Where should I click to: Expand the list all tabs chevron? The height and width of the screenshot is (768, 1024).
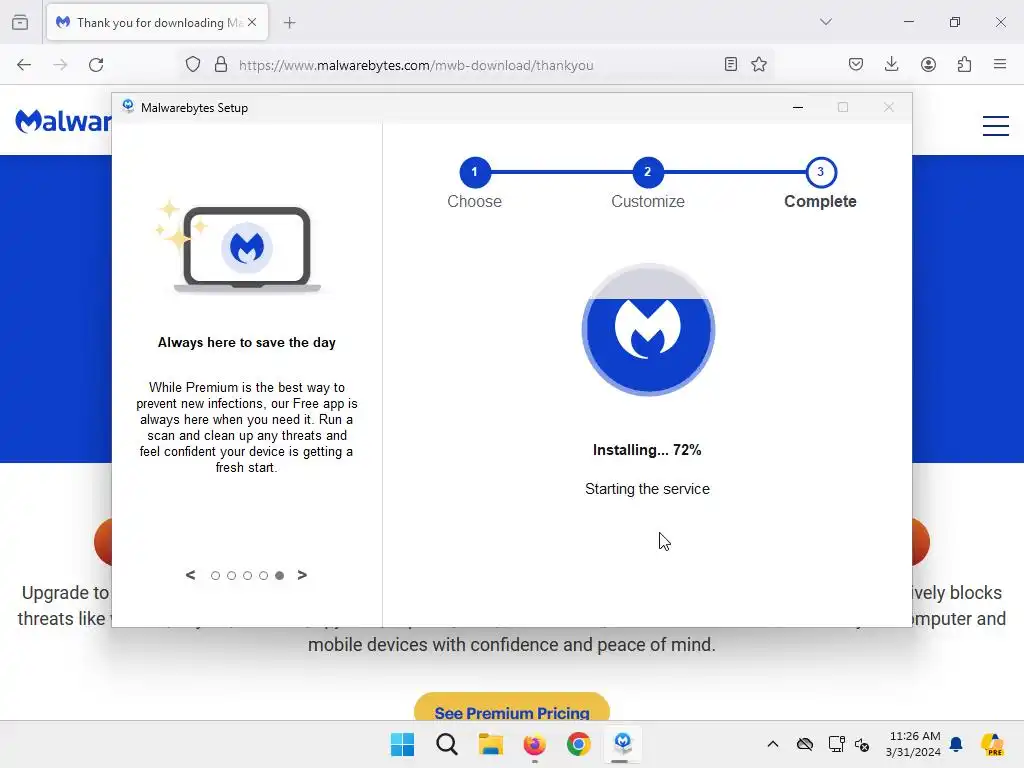[825, 22]
